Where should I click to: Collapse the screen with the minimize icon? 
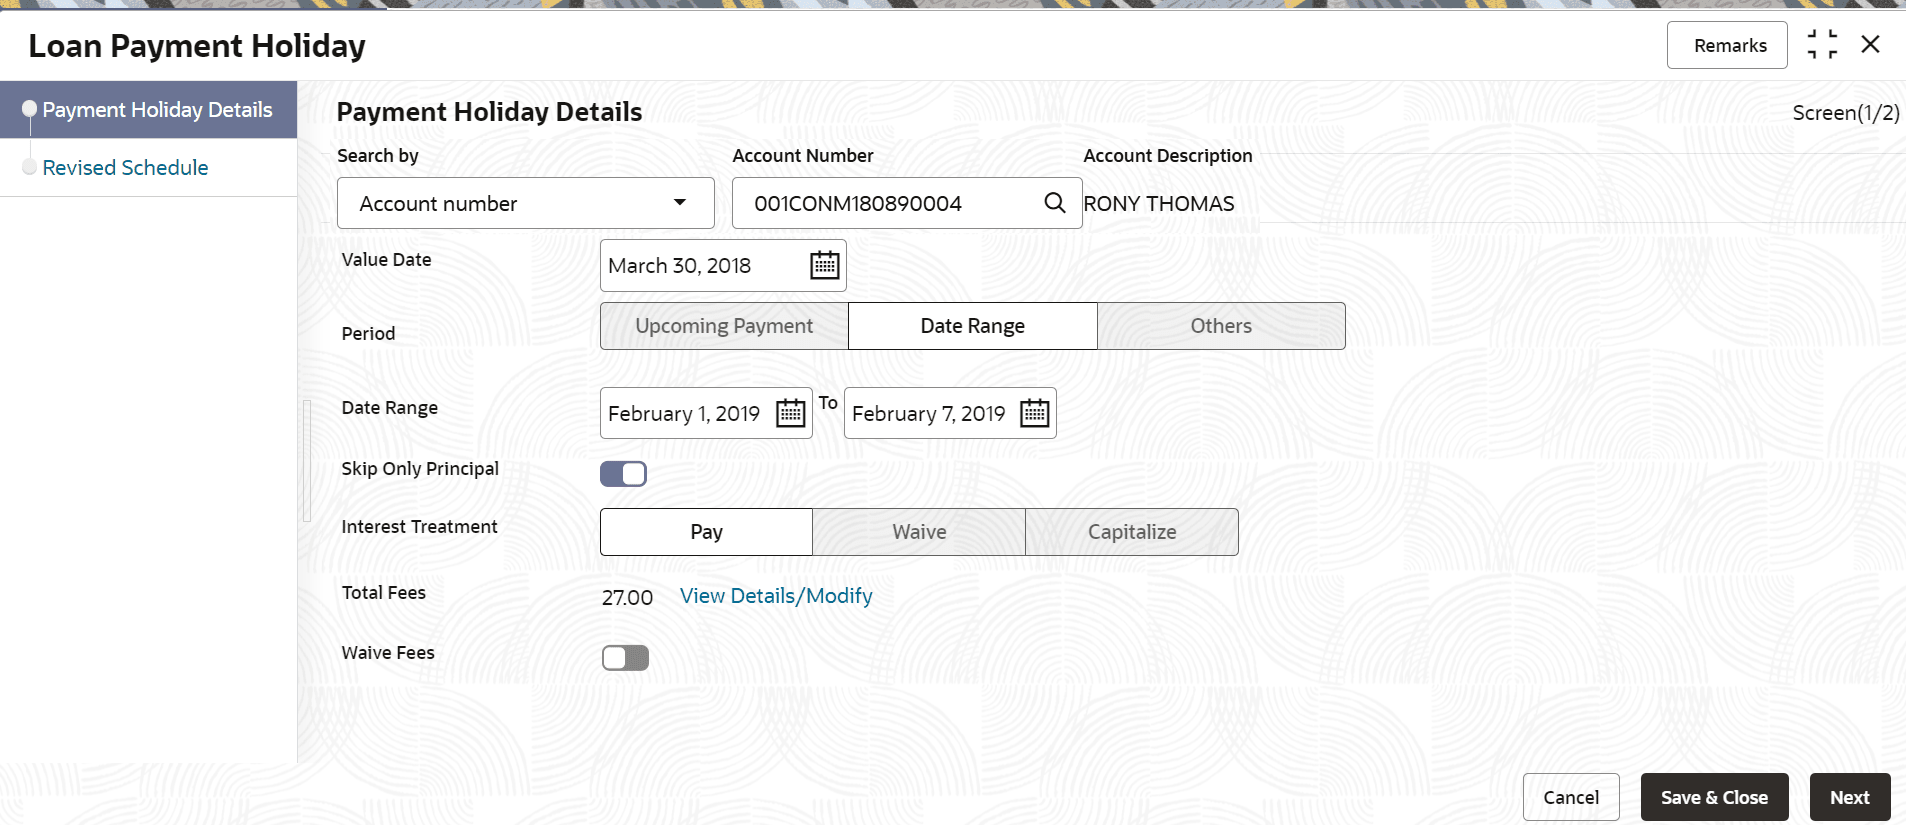[1822, 45]
